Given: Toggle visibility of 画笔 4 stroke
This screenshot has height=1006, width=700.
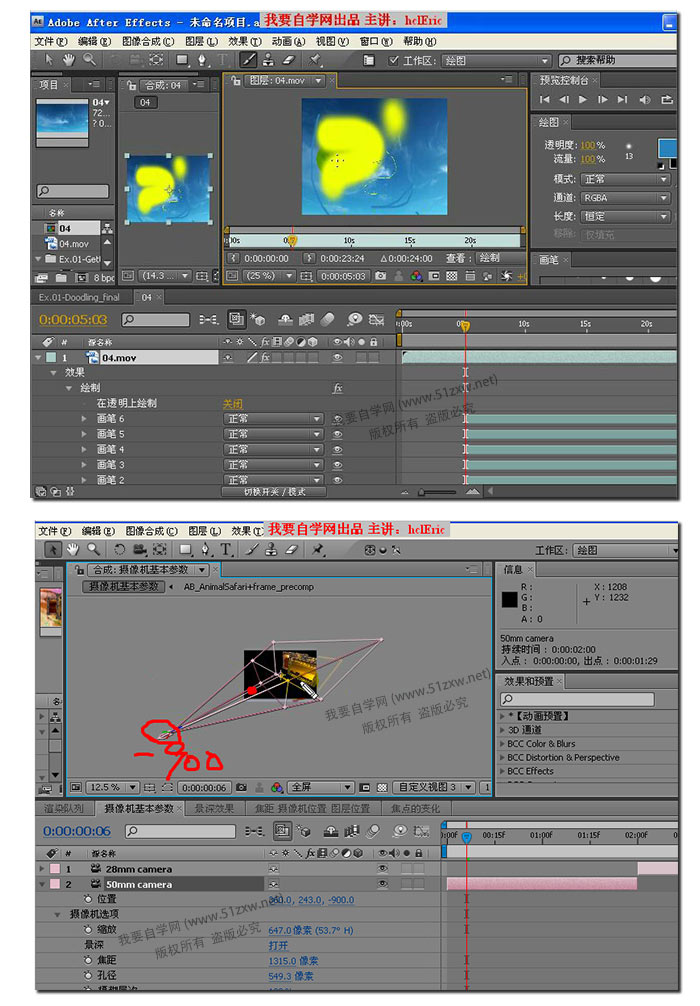Looking at the screenshot, I should pos(337,450).
